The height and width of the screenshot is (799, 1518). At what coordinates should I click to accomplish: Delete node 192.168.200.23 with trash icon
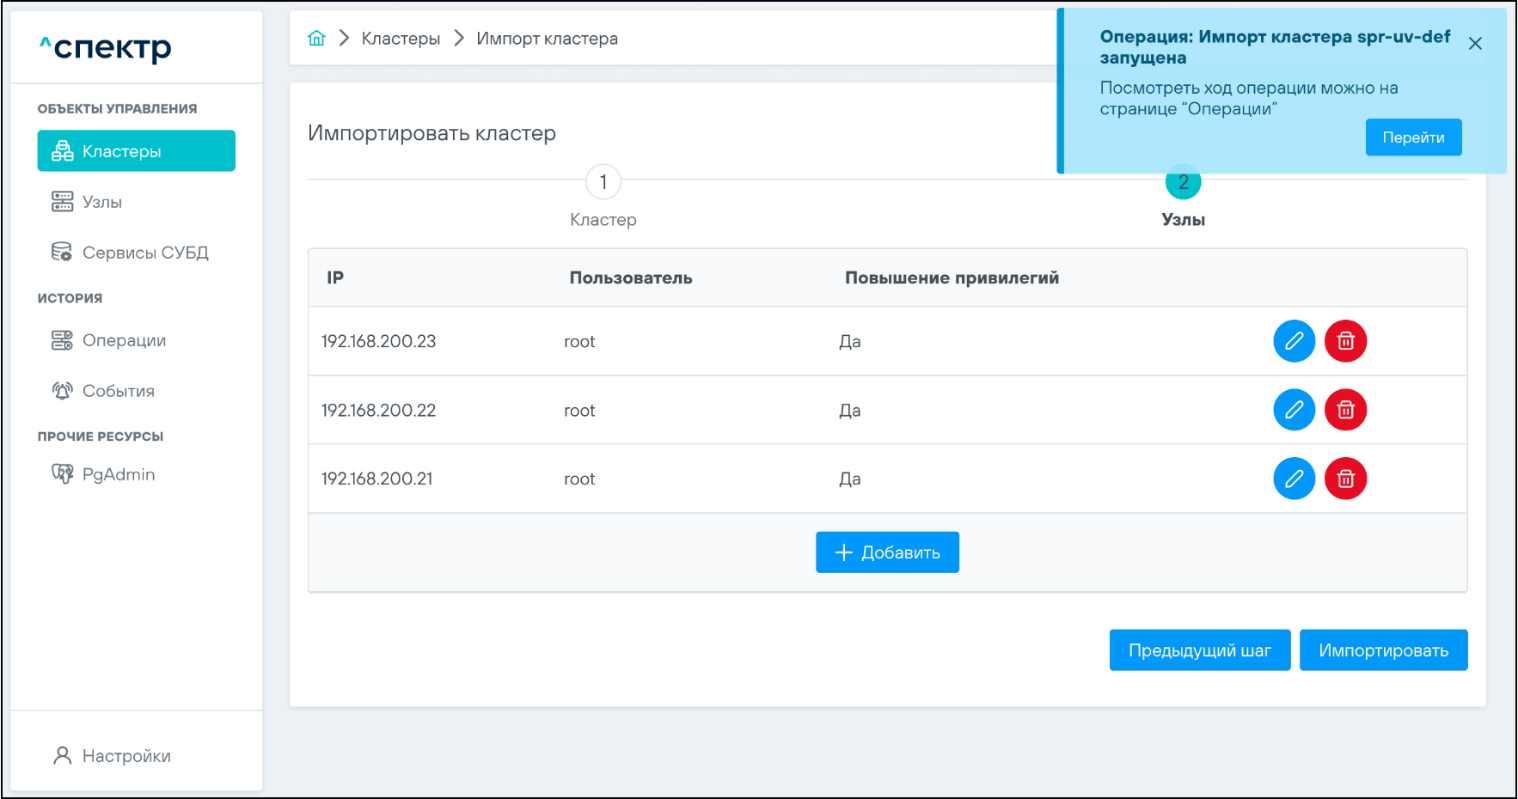pos(1345,341)
